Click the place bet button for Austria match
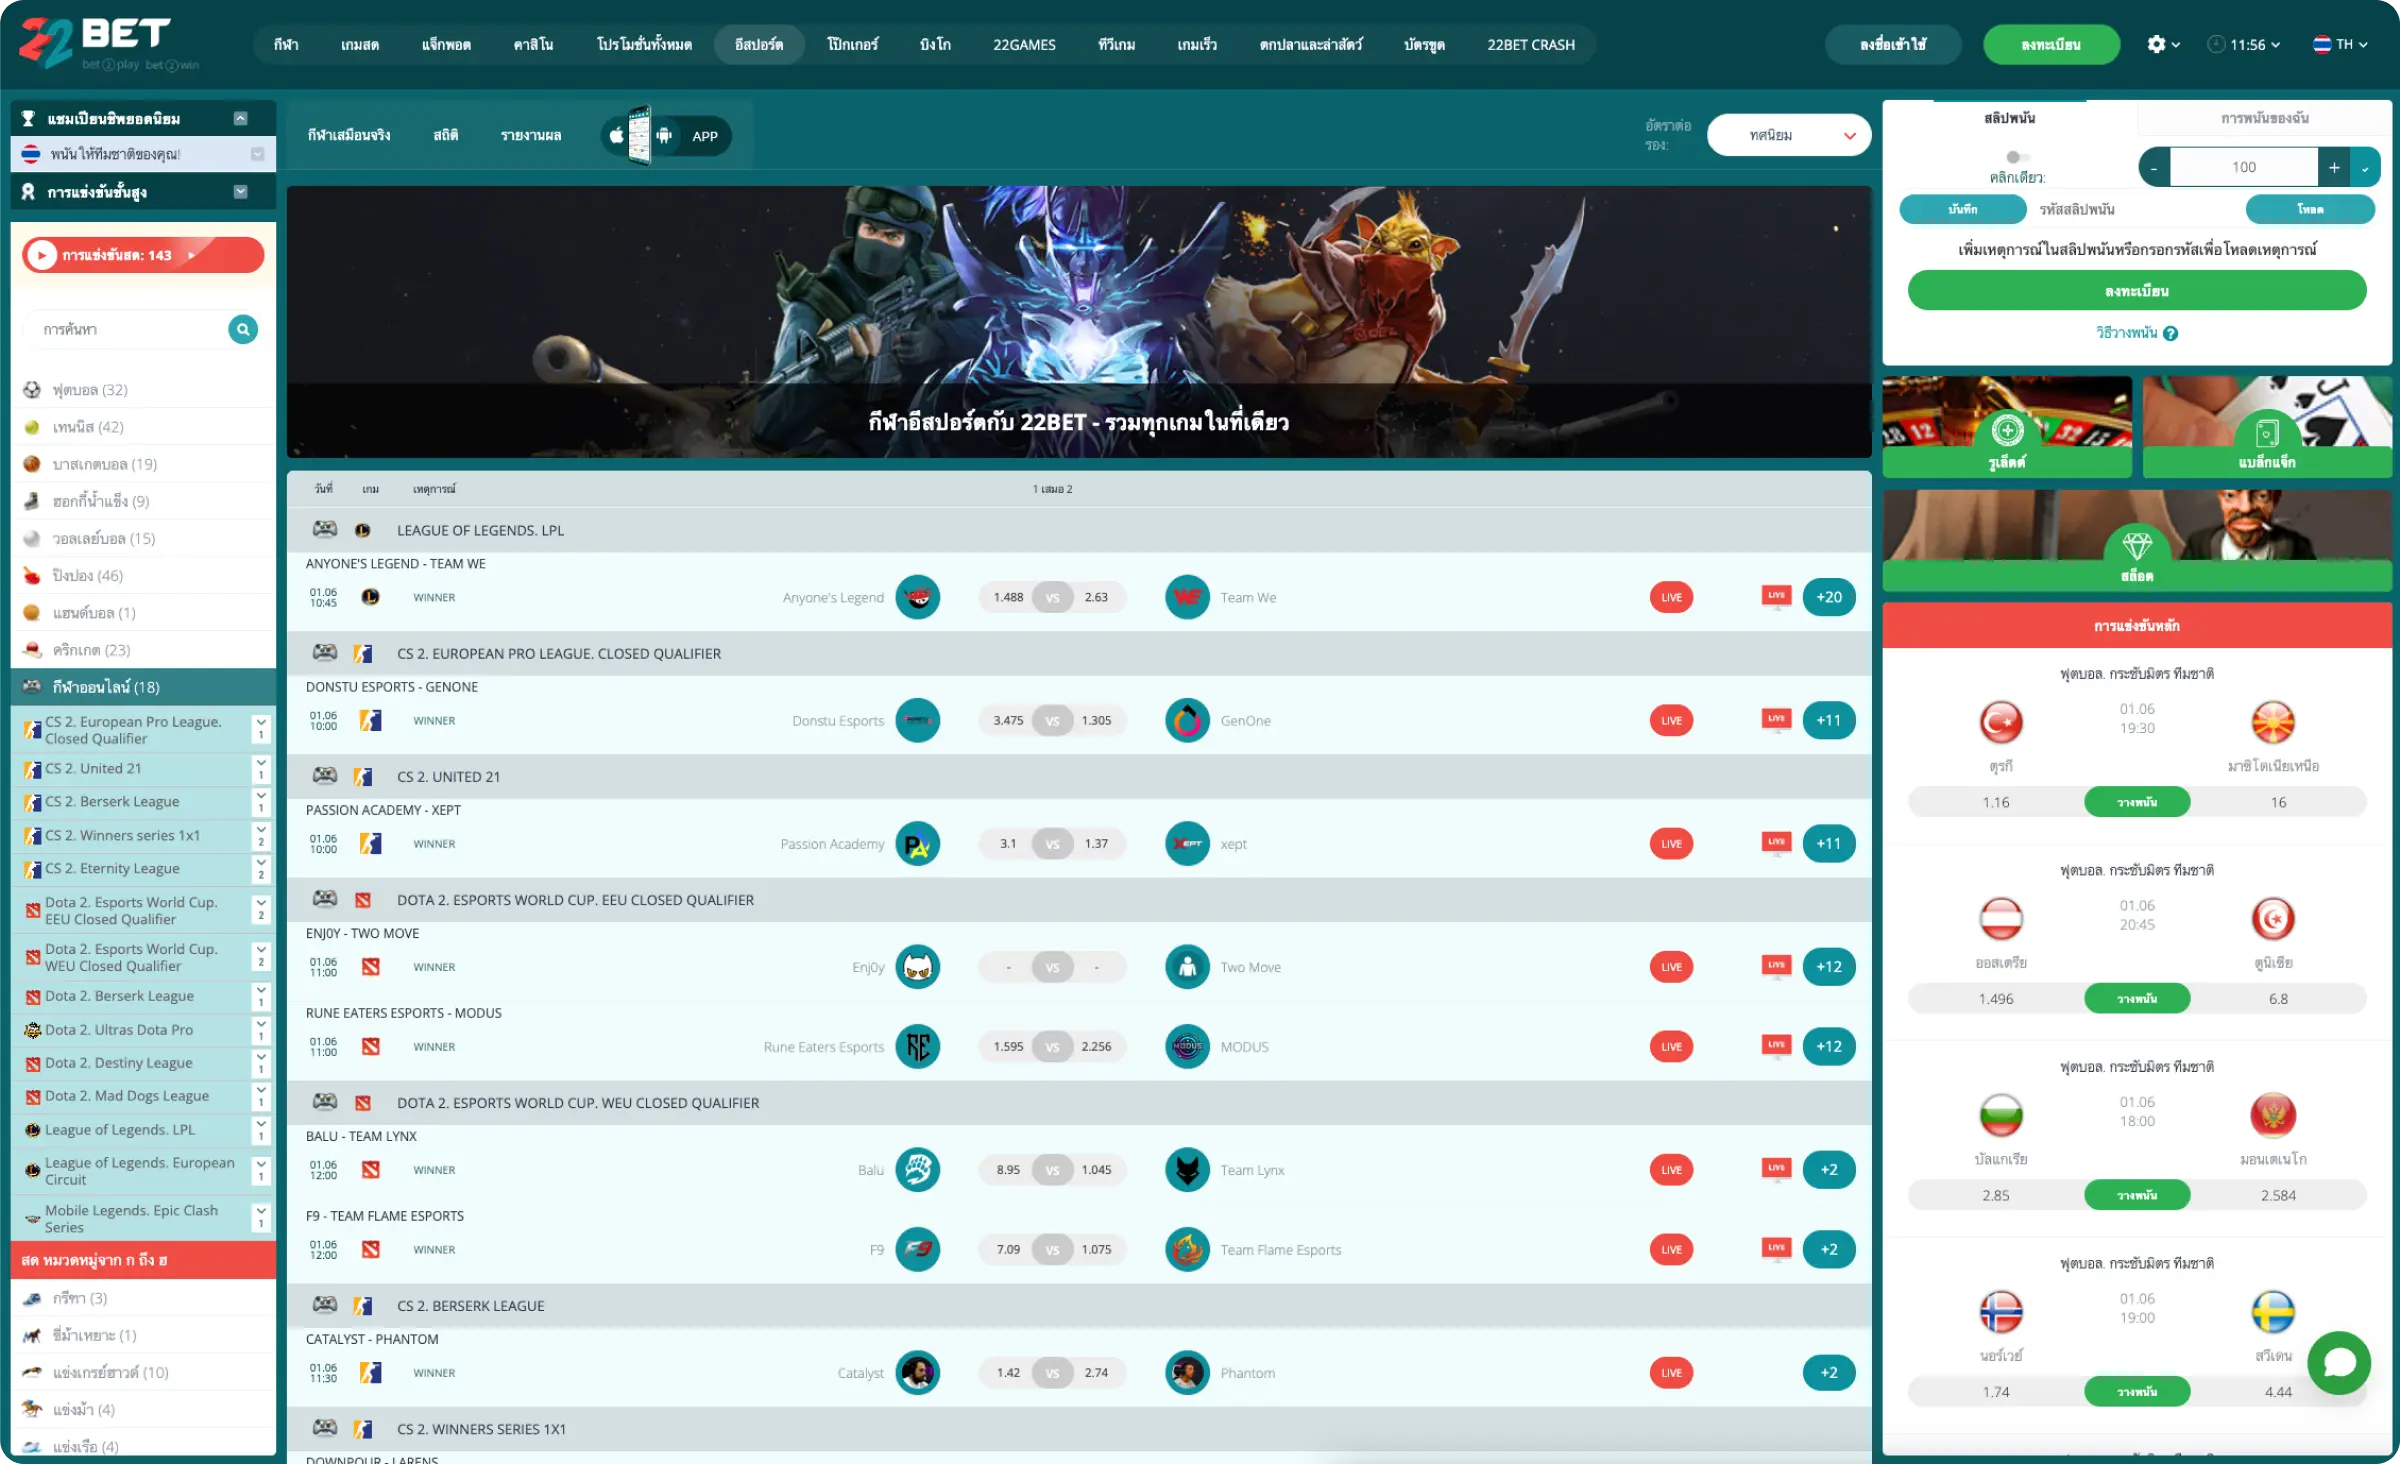Image resolution: width=2400 pixels, height=1464 pixels. click(2137, 998)
